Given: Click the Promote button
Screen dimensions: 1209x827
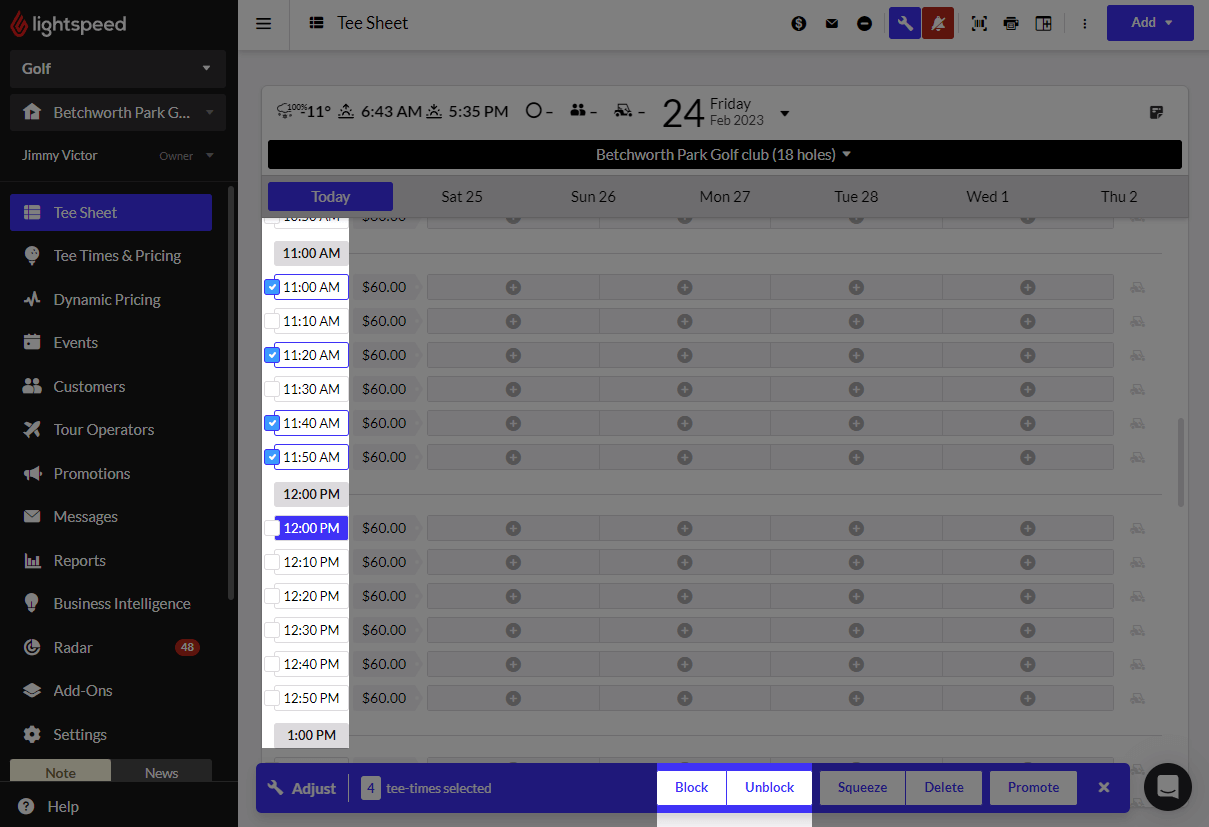Looking at the screenshot, I should coord(1033,788).
